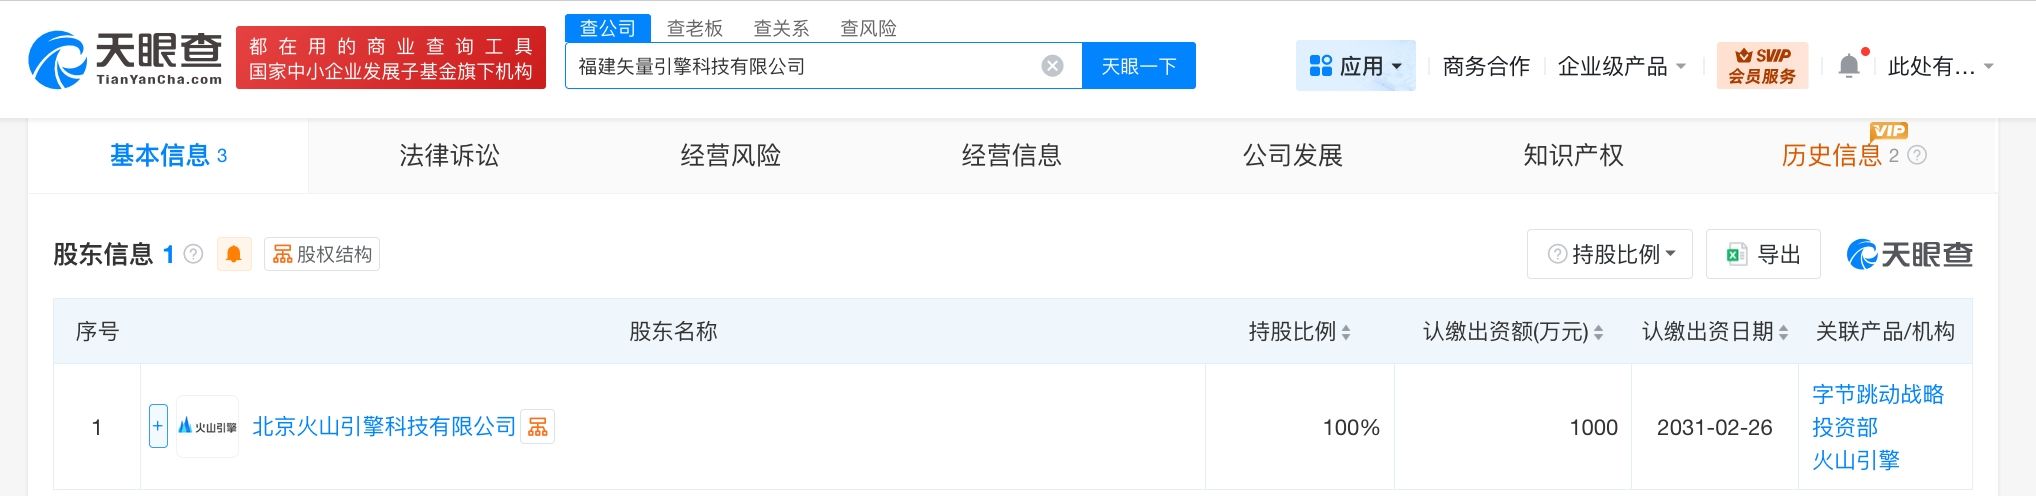Expand the 企业级产品 dropdown
This screenshot has height=496, width=2036.
(1621, 66)
